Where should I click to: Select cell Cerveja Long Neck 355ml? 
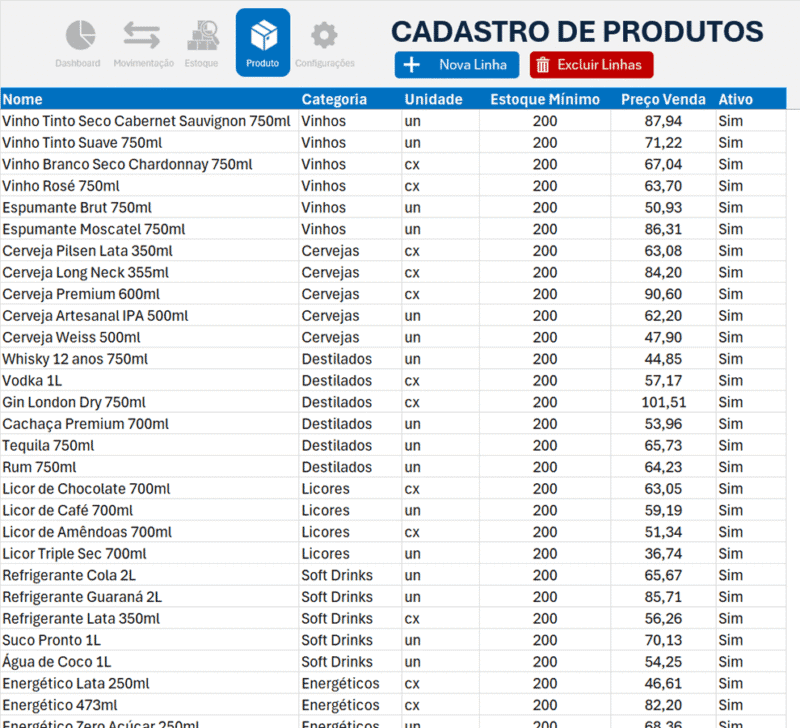pos(149,272)
